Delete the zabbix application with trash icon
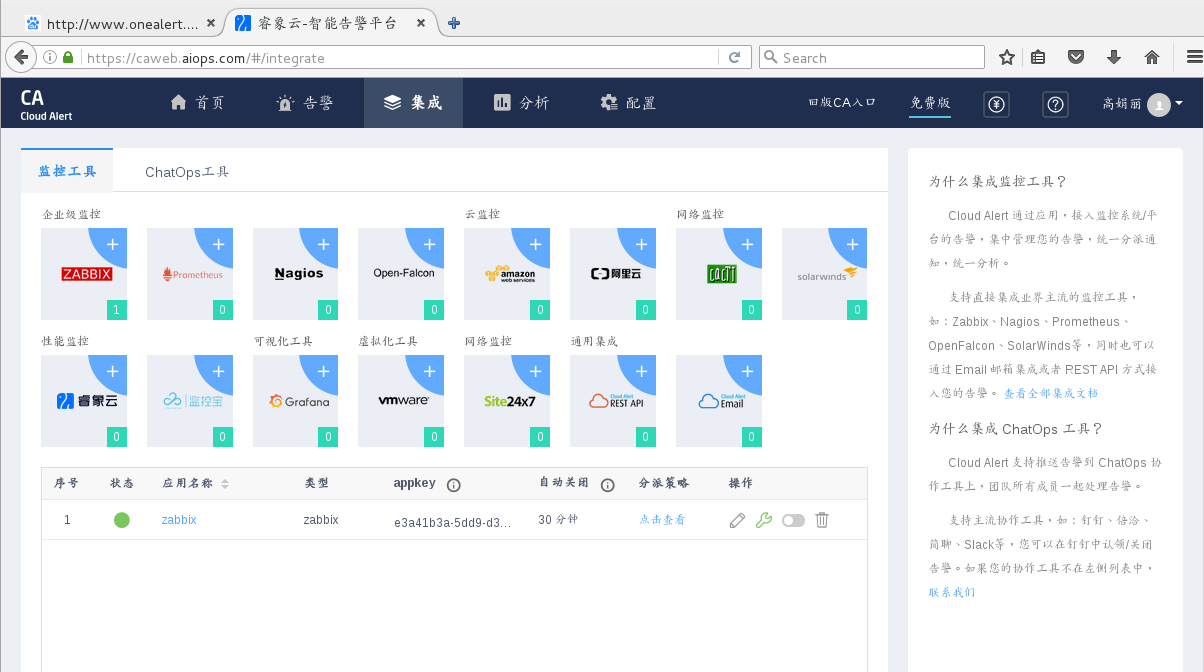This screenshot has height=672, width=1204. (x=822, y=520)
